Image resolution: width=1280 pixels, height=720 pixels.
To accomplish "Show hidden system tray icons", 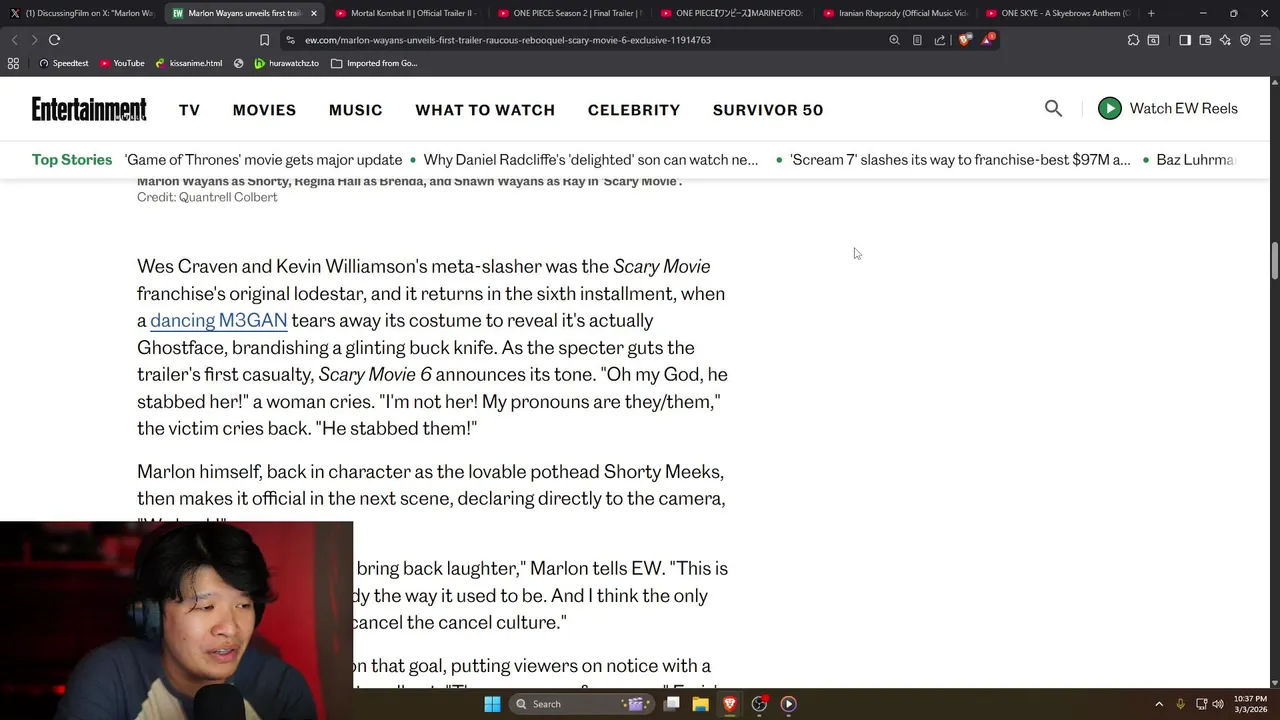I will click(x=1159, y=704).
